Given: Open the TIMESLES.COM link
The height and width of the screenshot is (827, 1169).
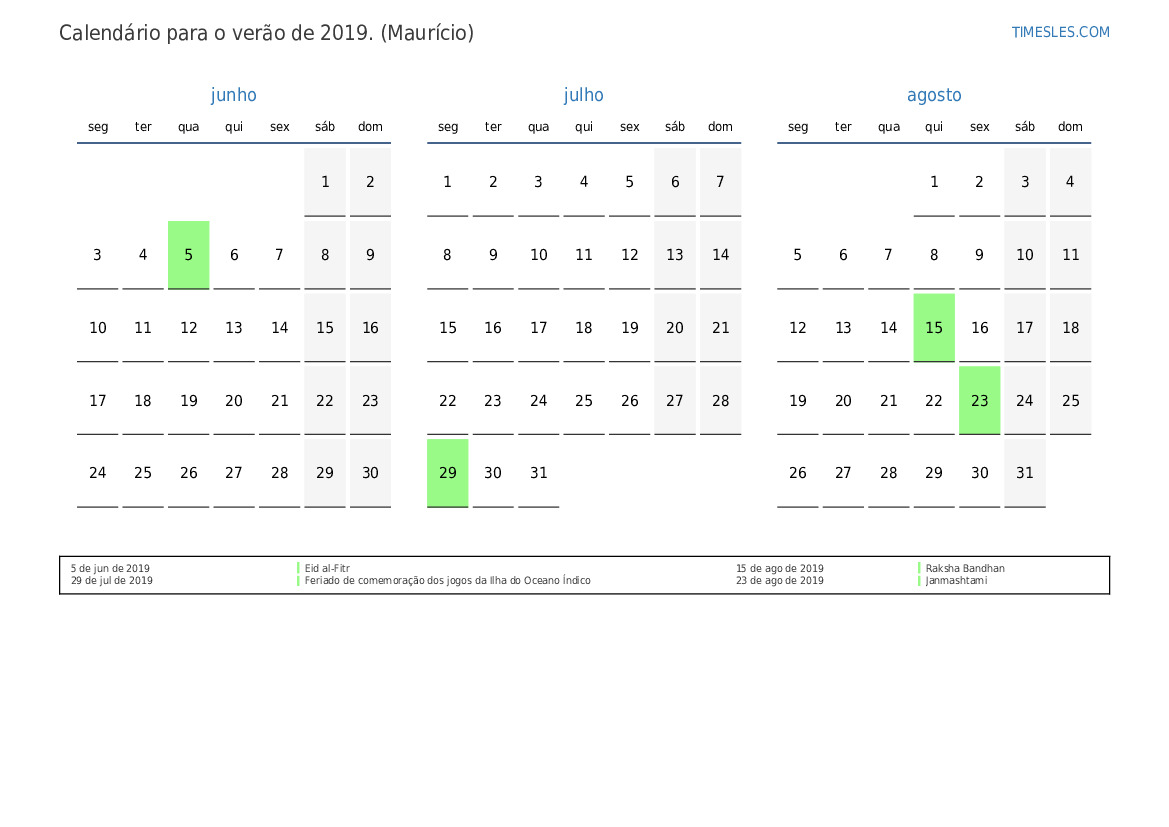Looking at the screenshot, I should click(1060, 32).
